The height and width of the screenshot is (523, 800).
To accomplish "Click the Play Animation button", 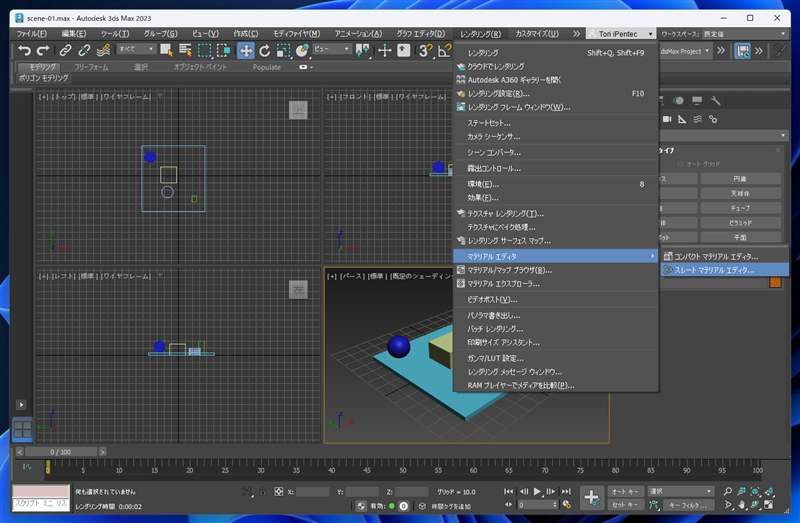I will click(537, 491).
